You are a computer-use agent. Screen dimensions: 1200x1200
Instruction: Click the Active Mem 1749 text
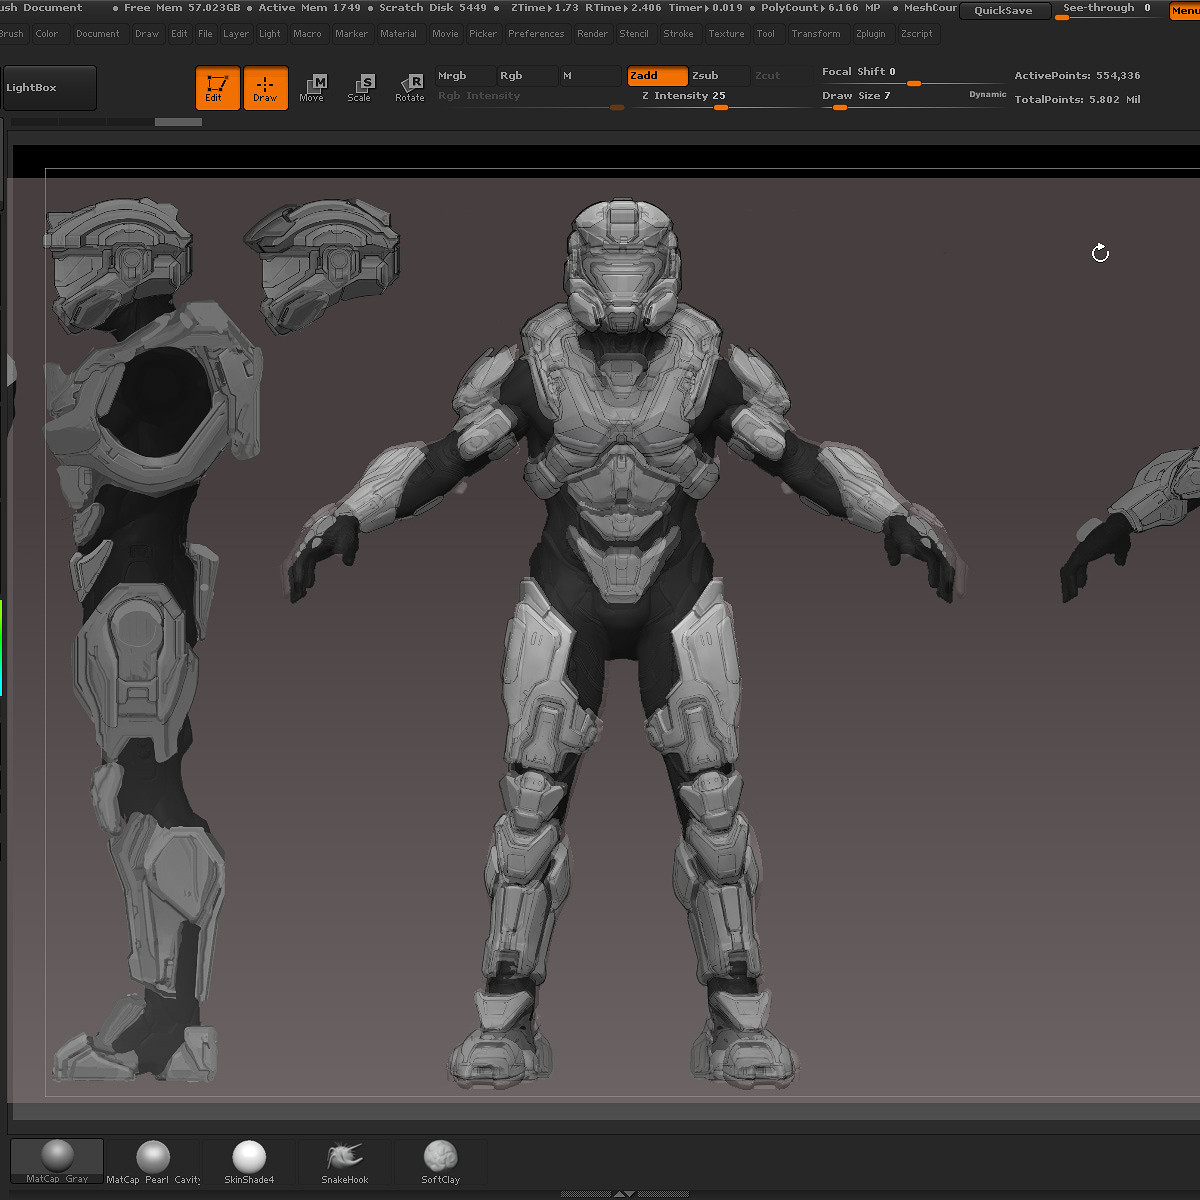tap(309, 8)
